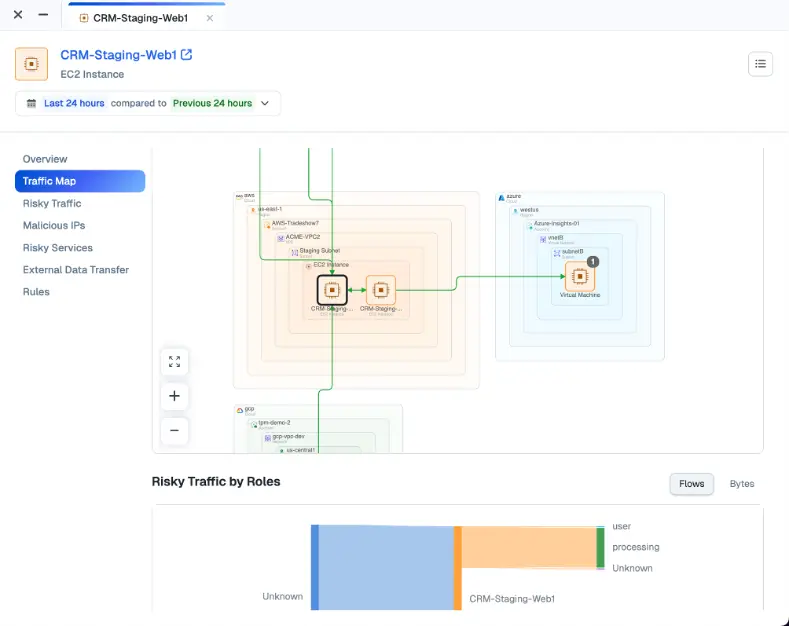Viewport: 790px width, 626px height.
Task: Open CRM-Staging-Web1 external link icon
Action: click(186, 54)
